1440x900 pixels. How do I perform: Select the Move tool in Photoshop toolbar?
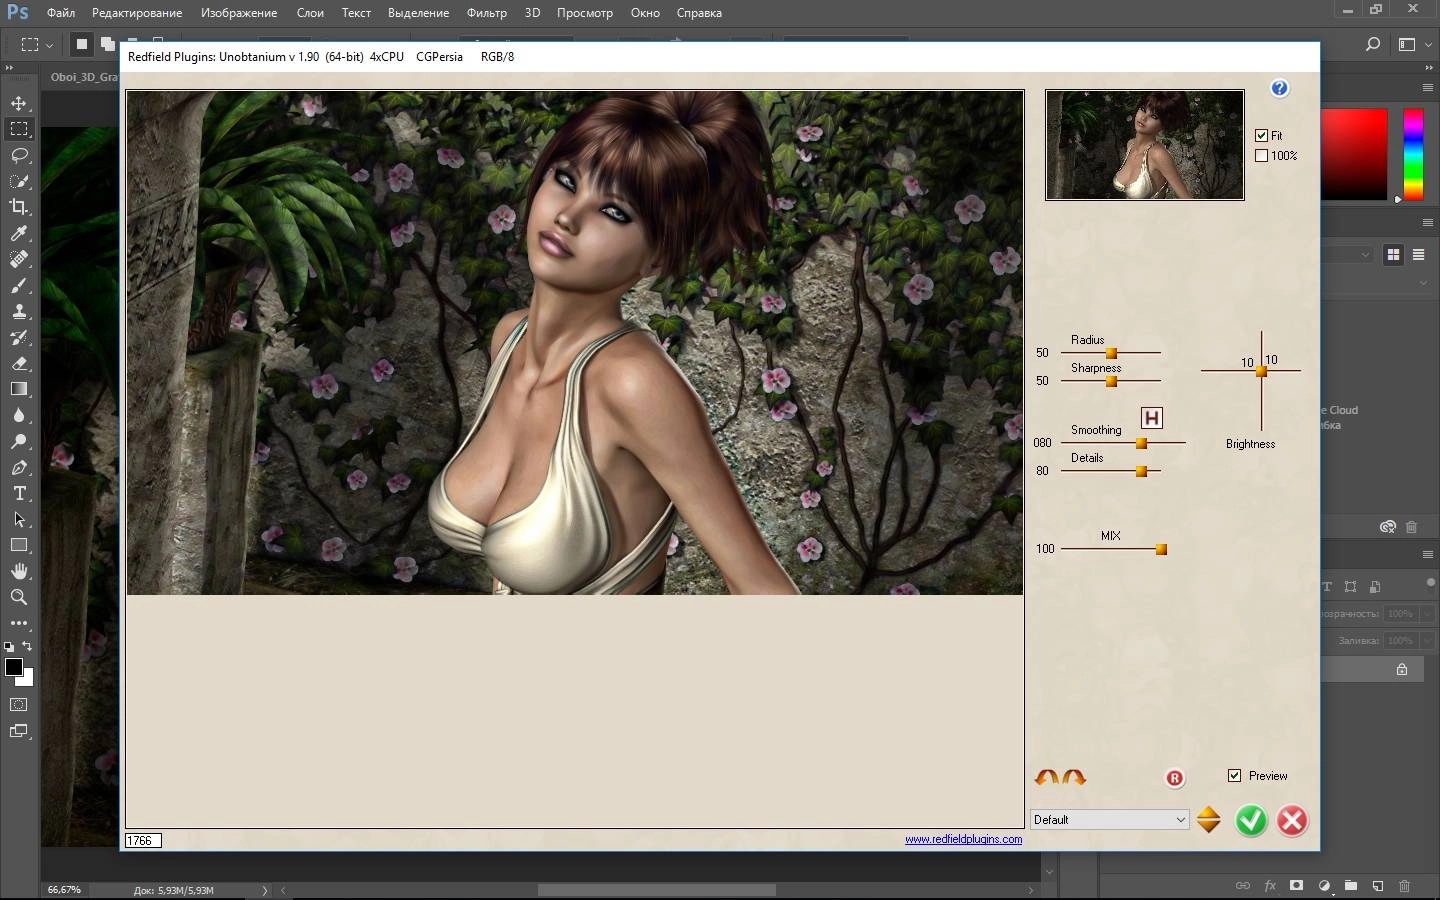click(x=19, y=103)
